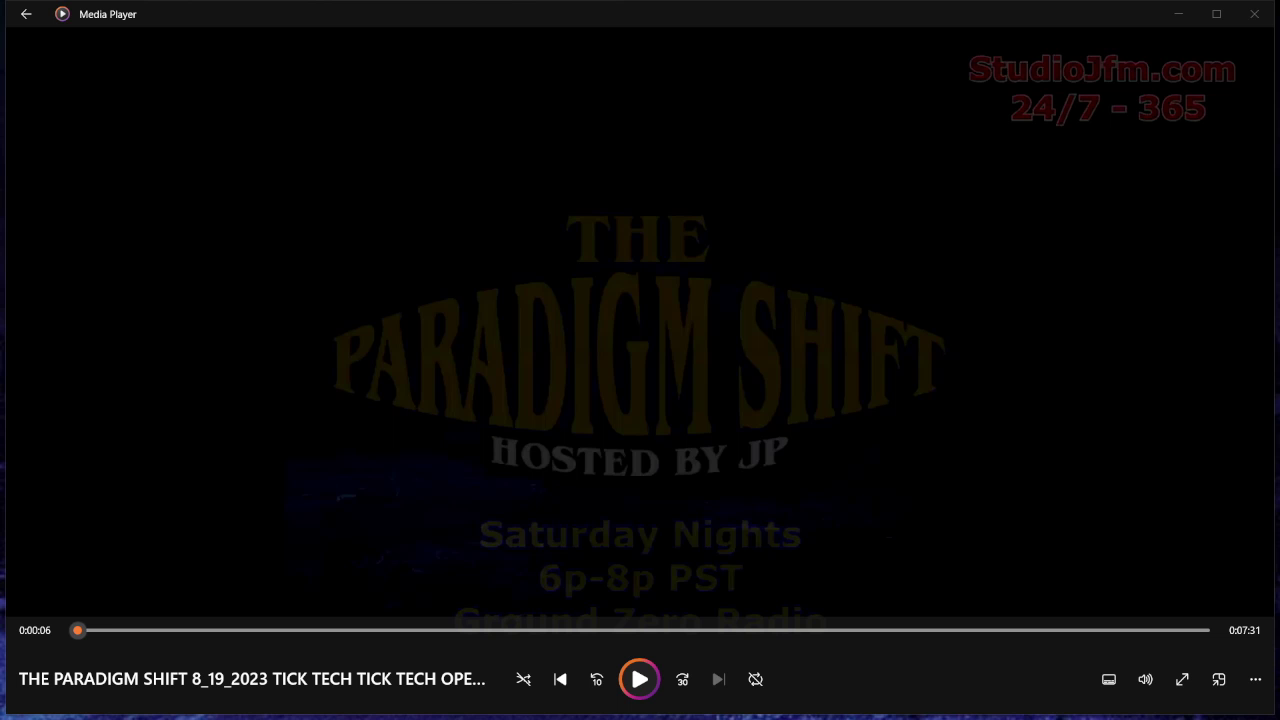The height and width of the screenshot is (720, 1280).
Task: Click the Media Player app logo icon
Action: pos(62,14)
